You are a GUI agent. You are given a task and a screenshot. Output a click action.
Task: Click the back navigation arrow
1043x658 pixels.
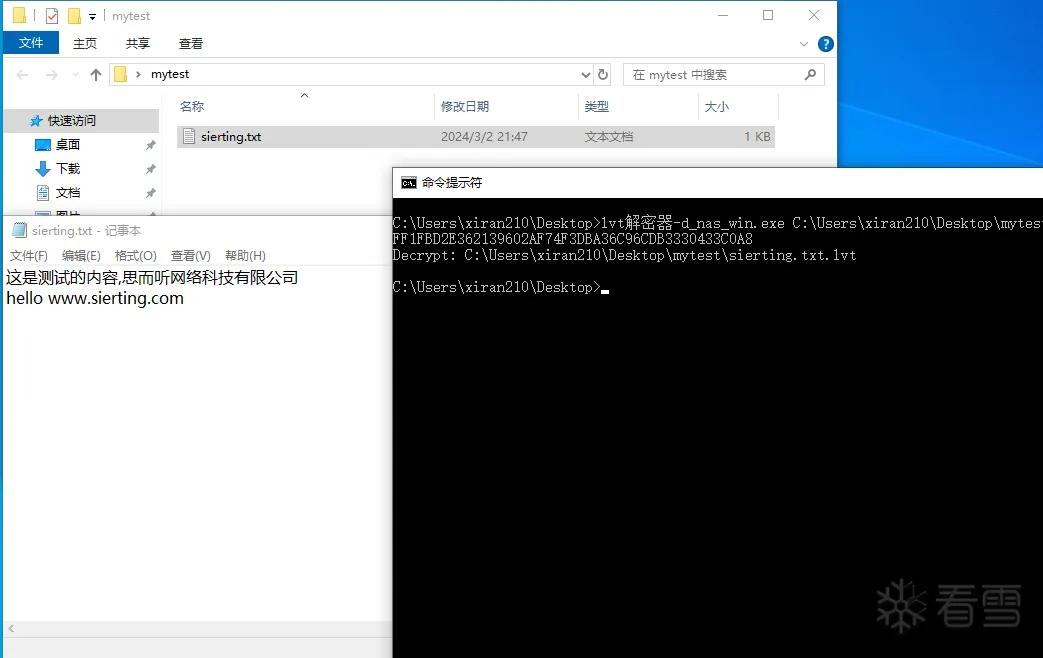pos(22,75)
